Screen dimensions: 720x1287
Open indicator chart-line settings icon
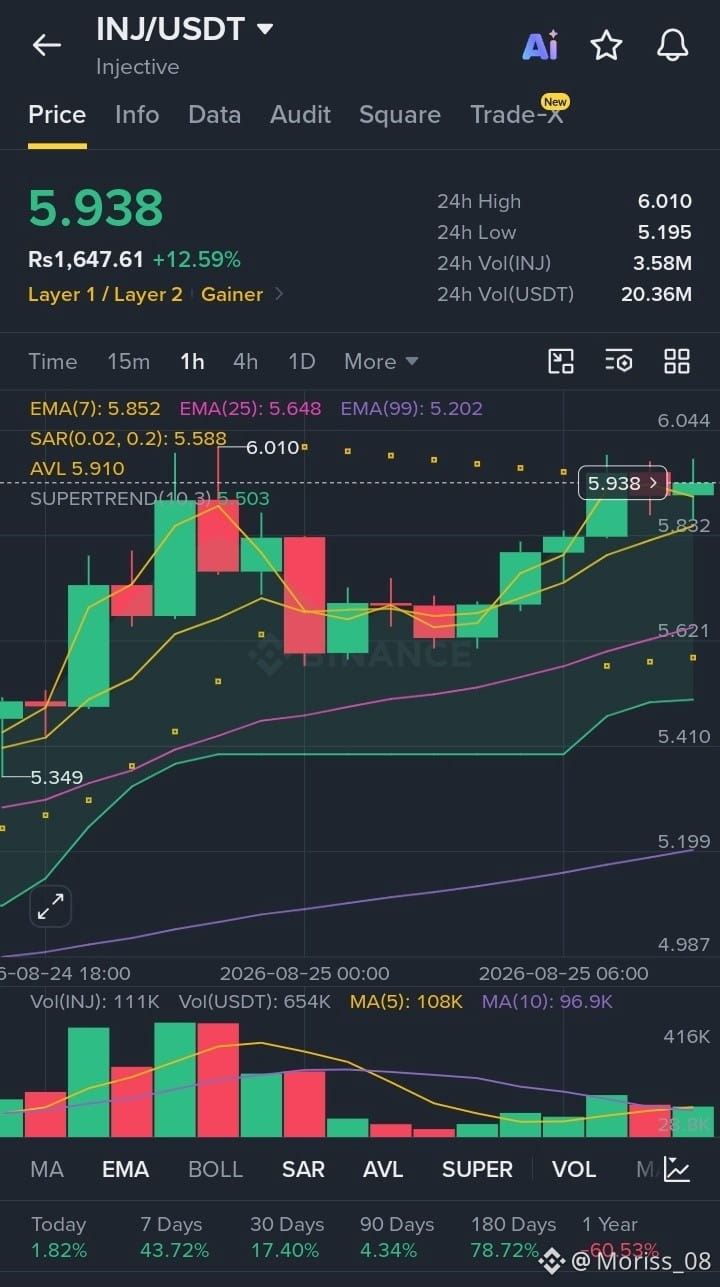coord(677,1169)
